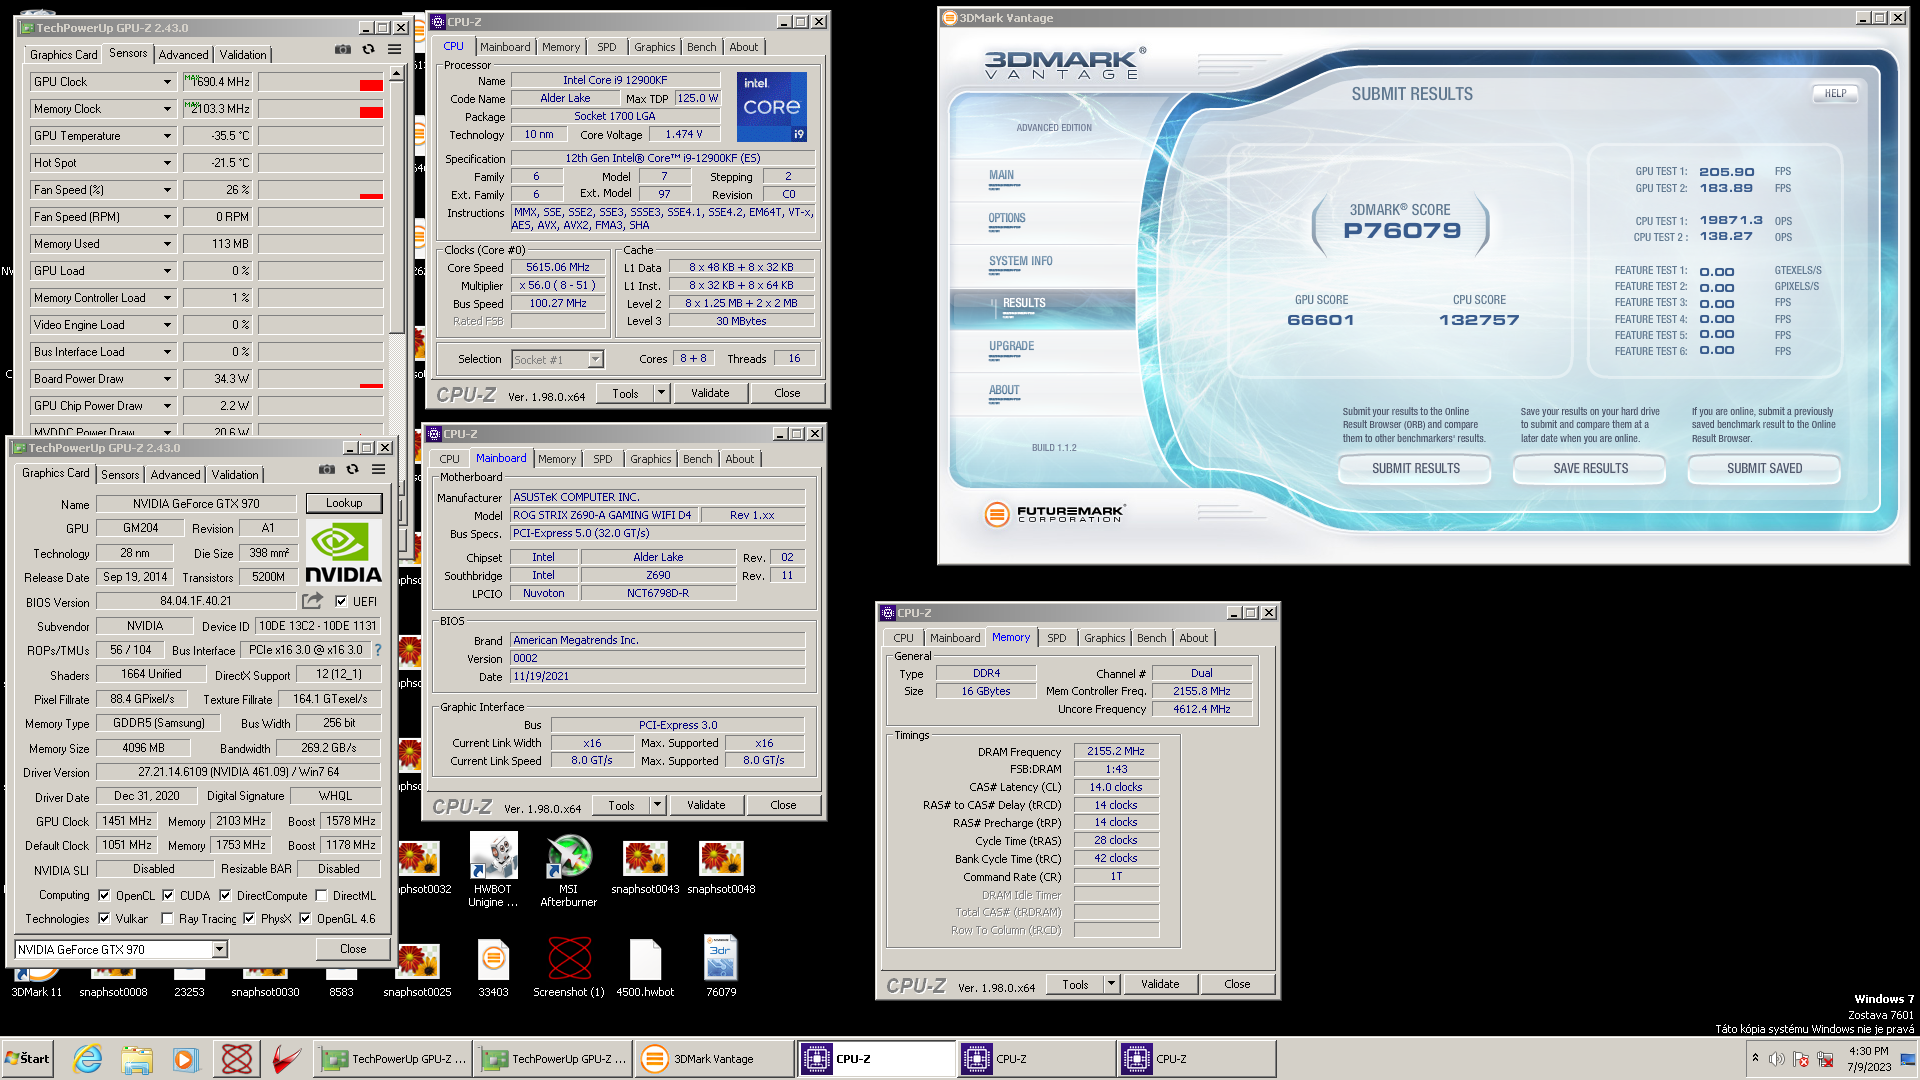
Task: Select Screenshot (1) desktop file icon
Action: pos(569,968)
